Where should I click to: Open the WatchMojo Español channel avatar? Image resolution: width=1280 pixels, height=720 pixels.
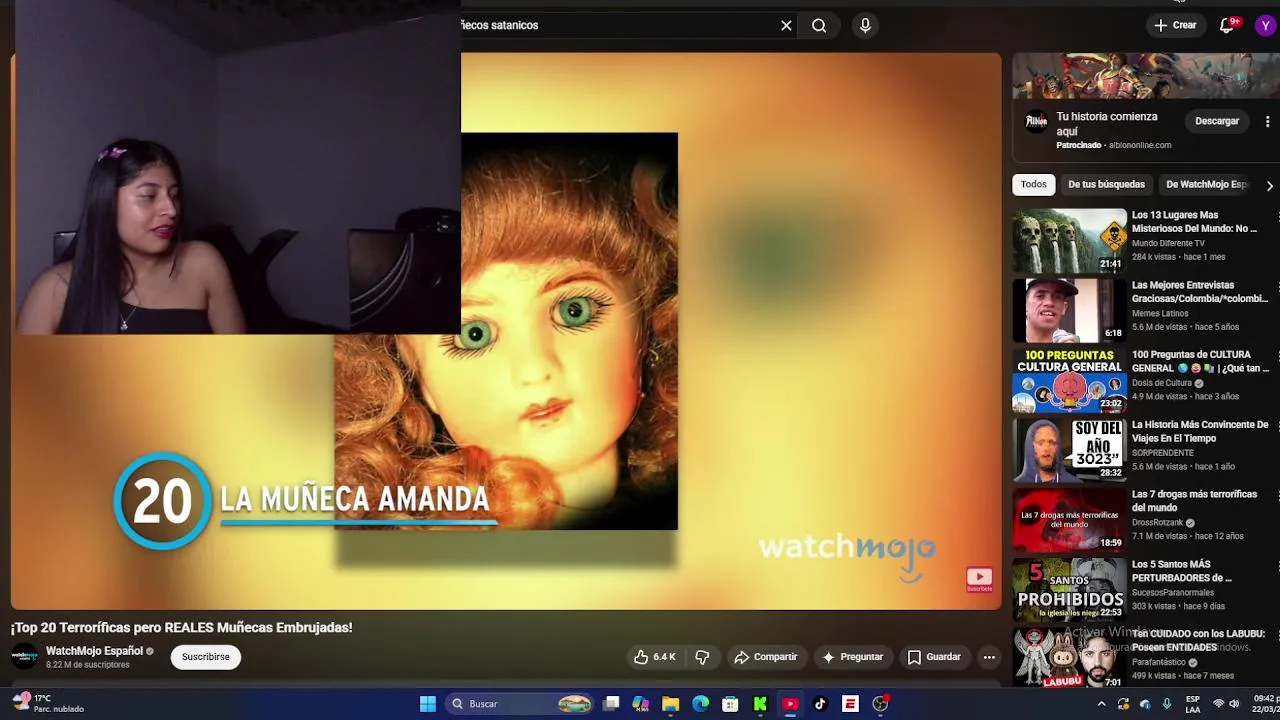[24, 657]
